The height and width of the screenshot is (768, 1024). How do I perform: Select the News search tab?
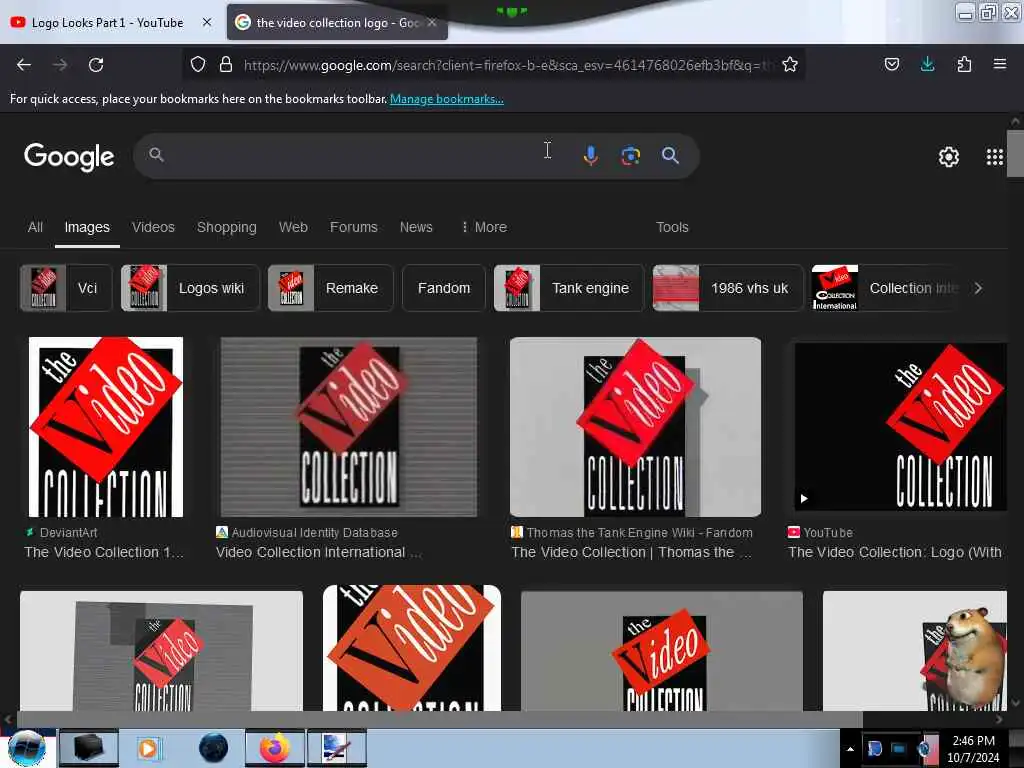point(416,227)
